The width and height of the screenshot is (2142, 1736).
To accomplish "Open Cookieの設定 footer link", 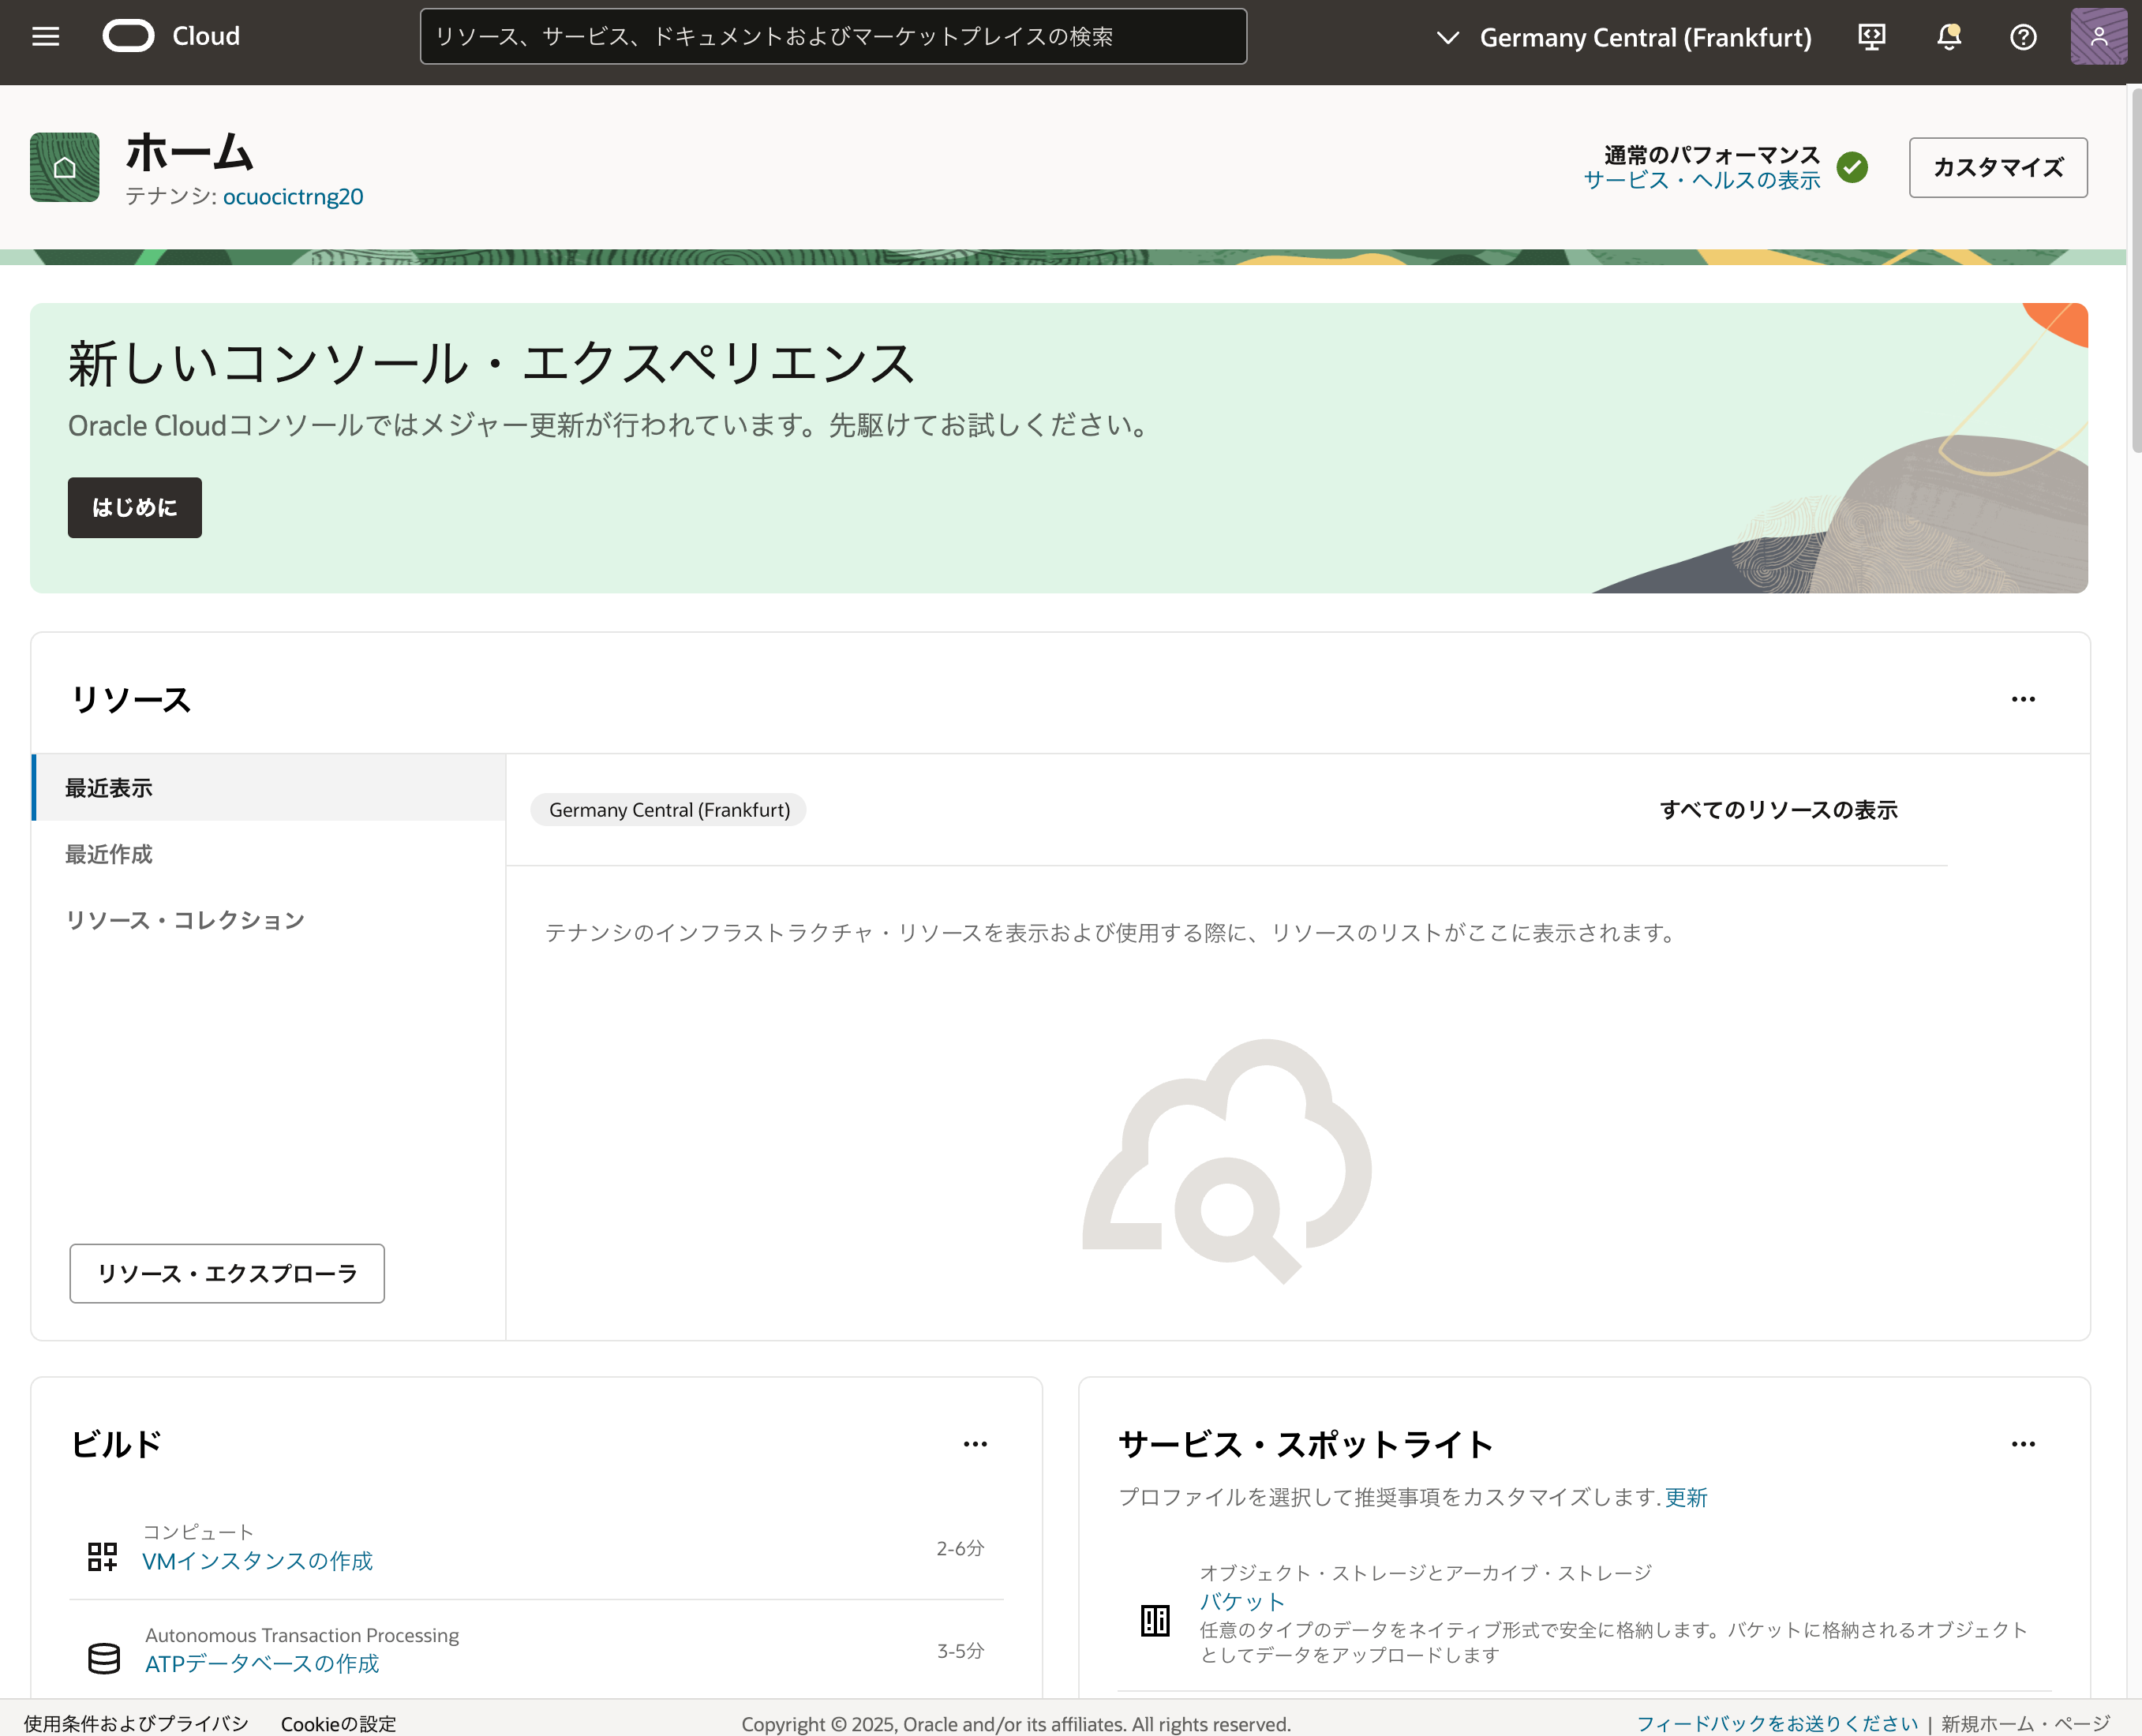I will pos(338,1723).
